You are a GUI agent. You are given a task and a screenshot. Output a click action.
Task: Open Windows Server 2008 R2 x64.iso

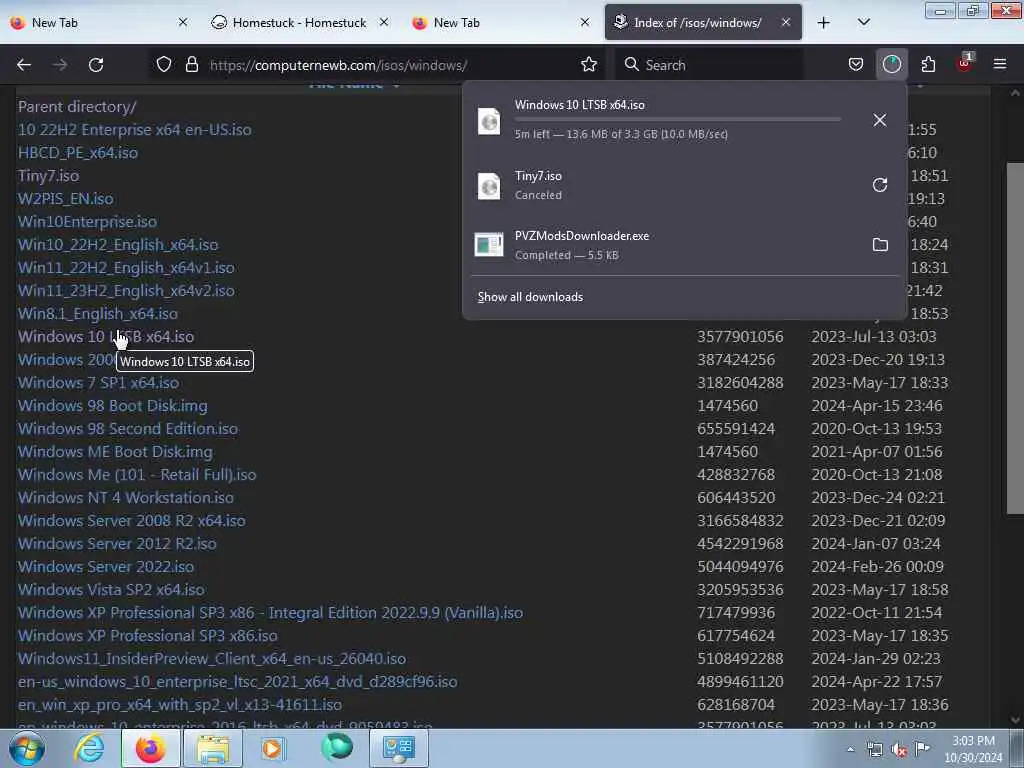(131, 520)
